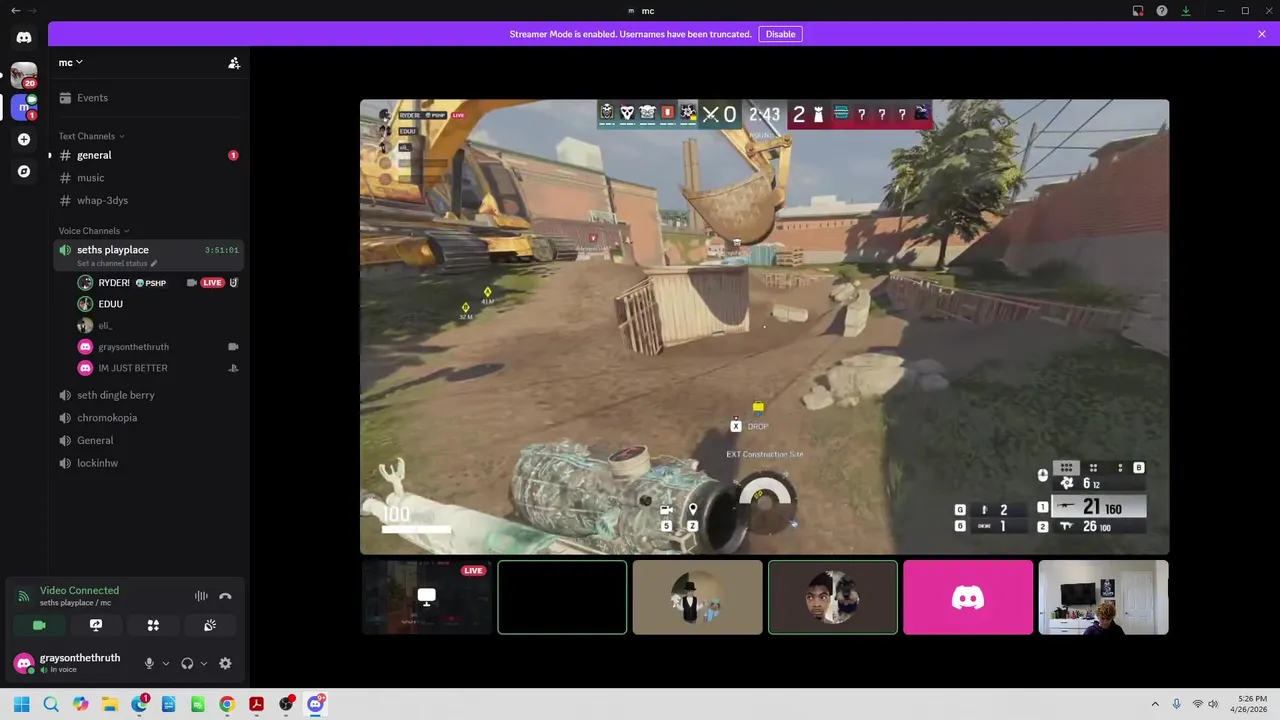Invite people to the mc server
This screenshot has width=1280, height=720.
pyautogui.click(x=234, y=63)
